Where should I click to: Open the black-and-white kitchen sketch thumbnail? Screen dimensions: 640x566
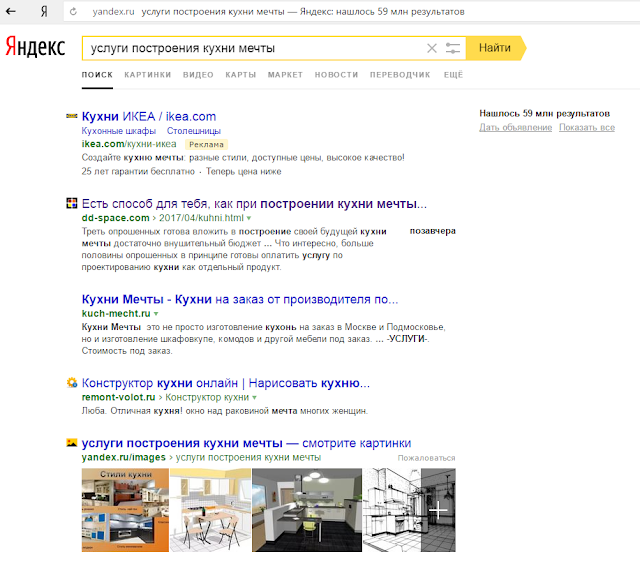click(x=392, y=510)
